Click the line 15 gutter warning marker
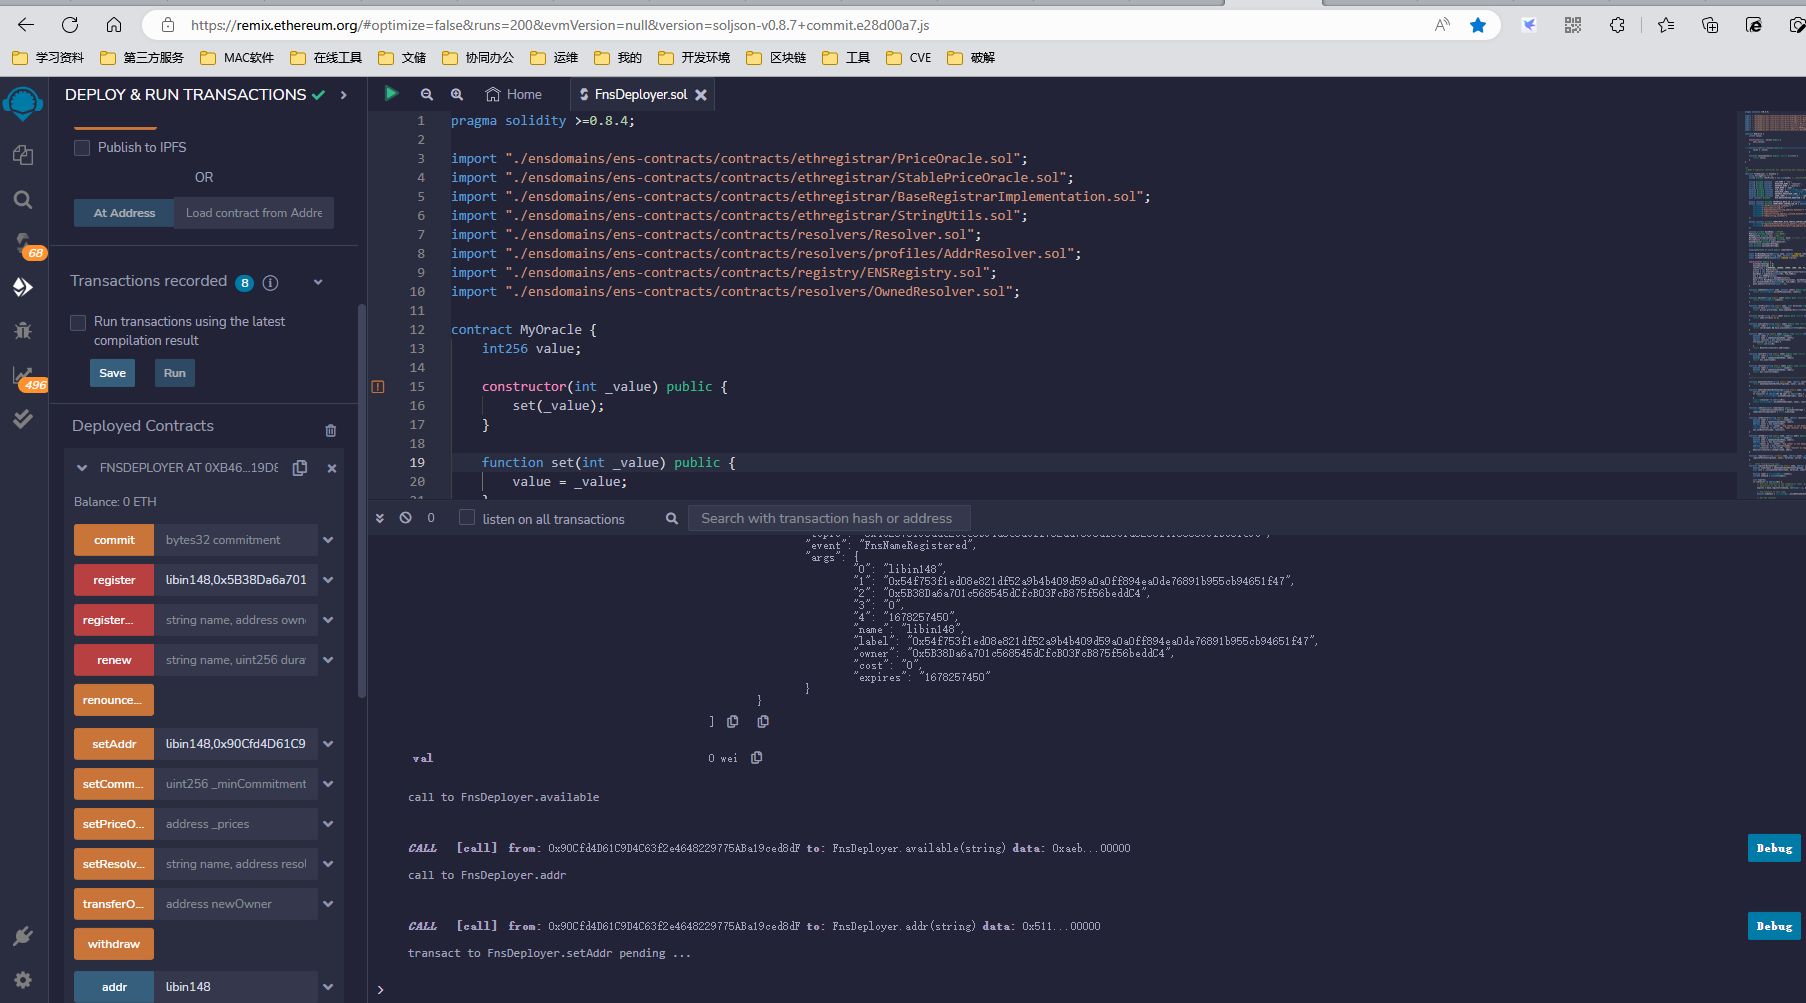1806x1003 pixels. pyautogui.click(x=378, y=386)
